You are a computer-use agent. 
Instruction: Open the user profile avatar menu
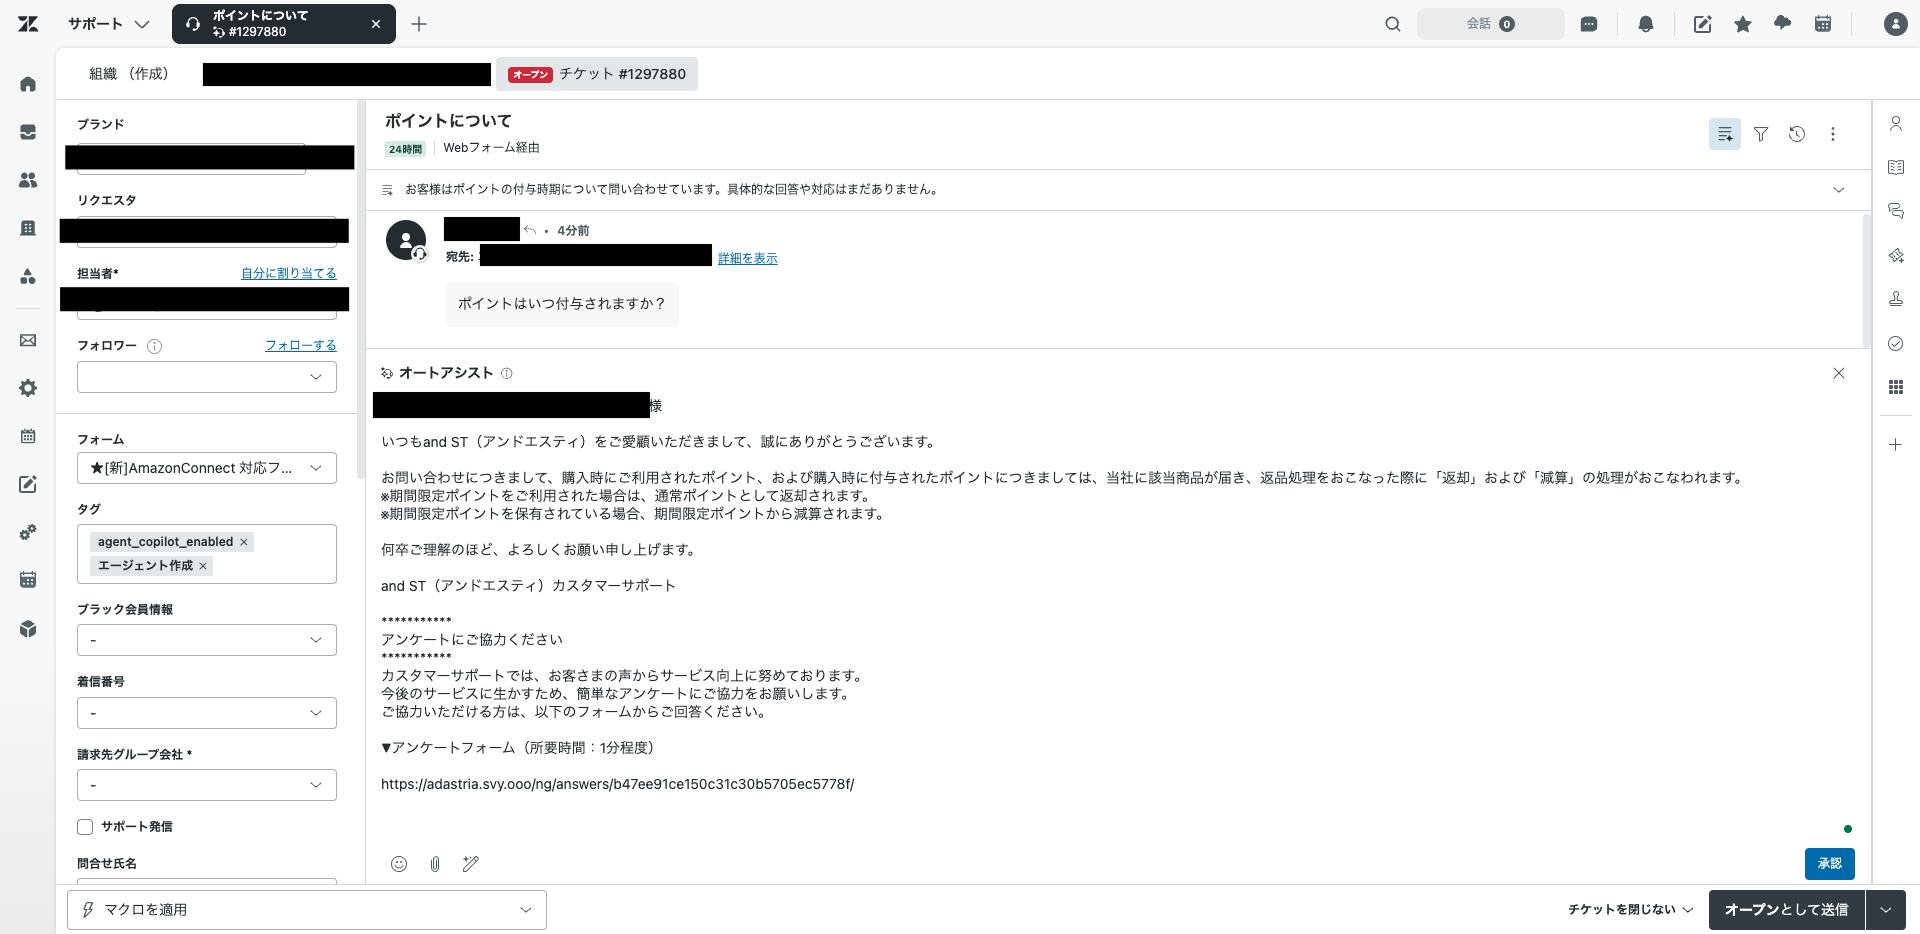click(1896, 24)
